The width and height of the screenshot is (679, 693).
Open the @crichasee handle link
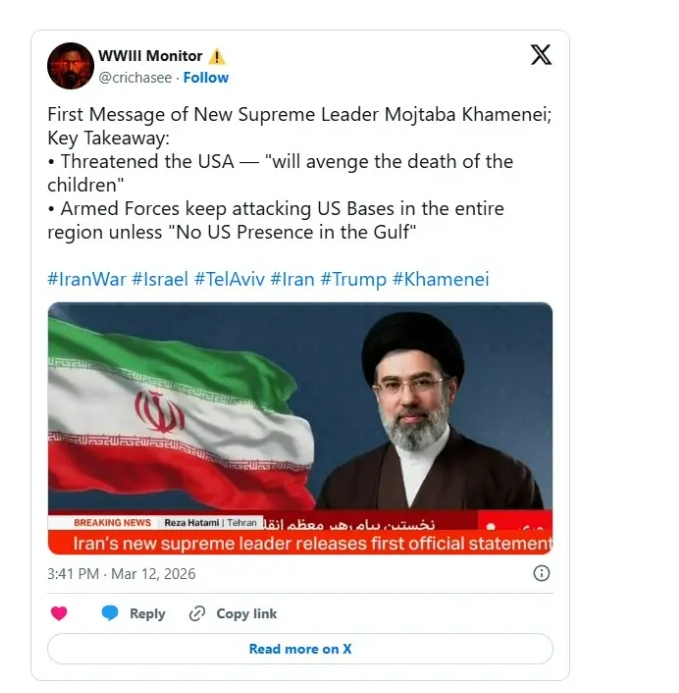pyautogui.click(x=135, y=78)
